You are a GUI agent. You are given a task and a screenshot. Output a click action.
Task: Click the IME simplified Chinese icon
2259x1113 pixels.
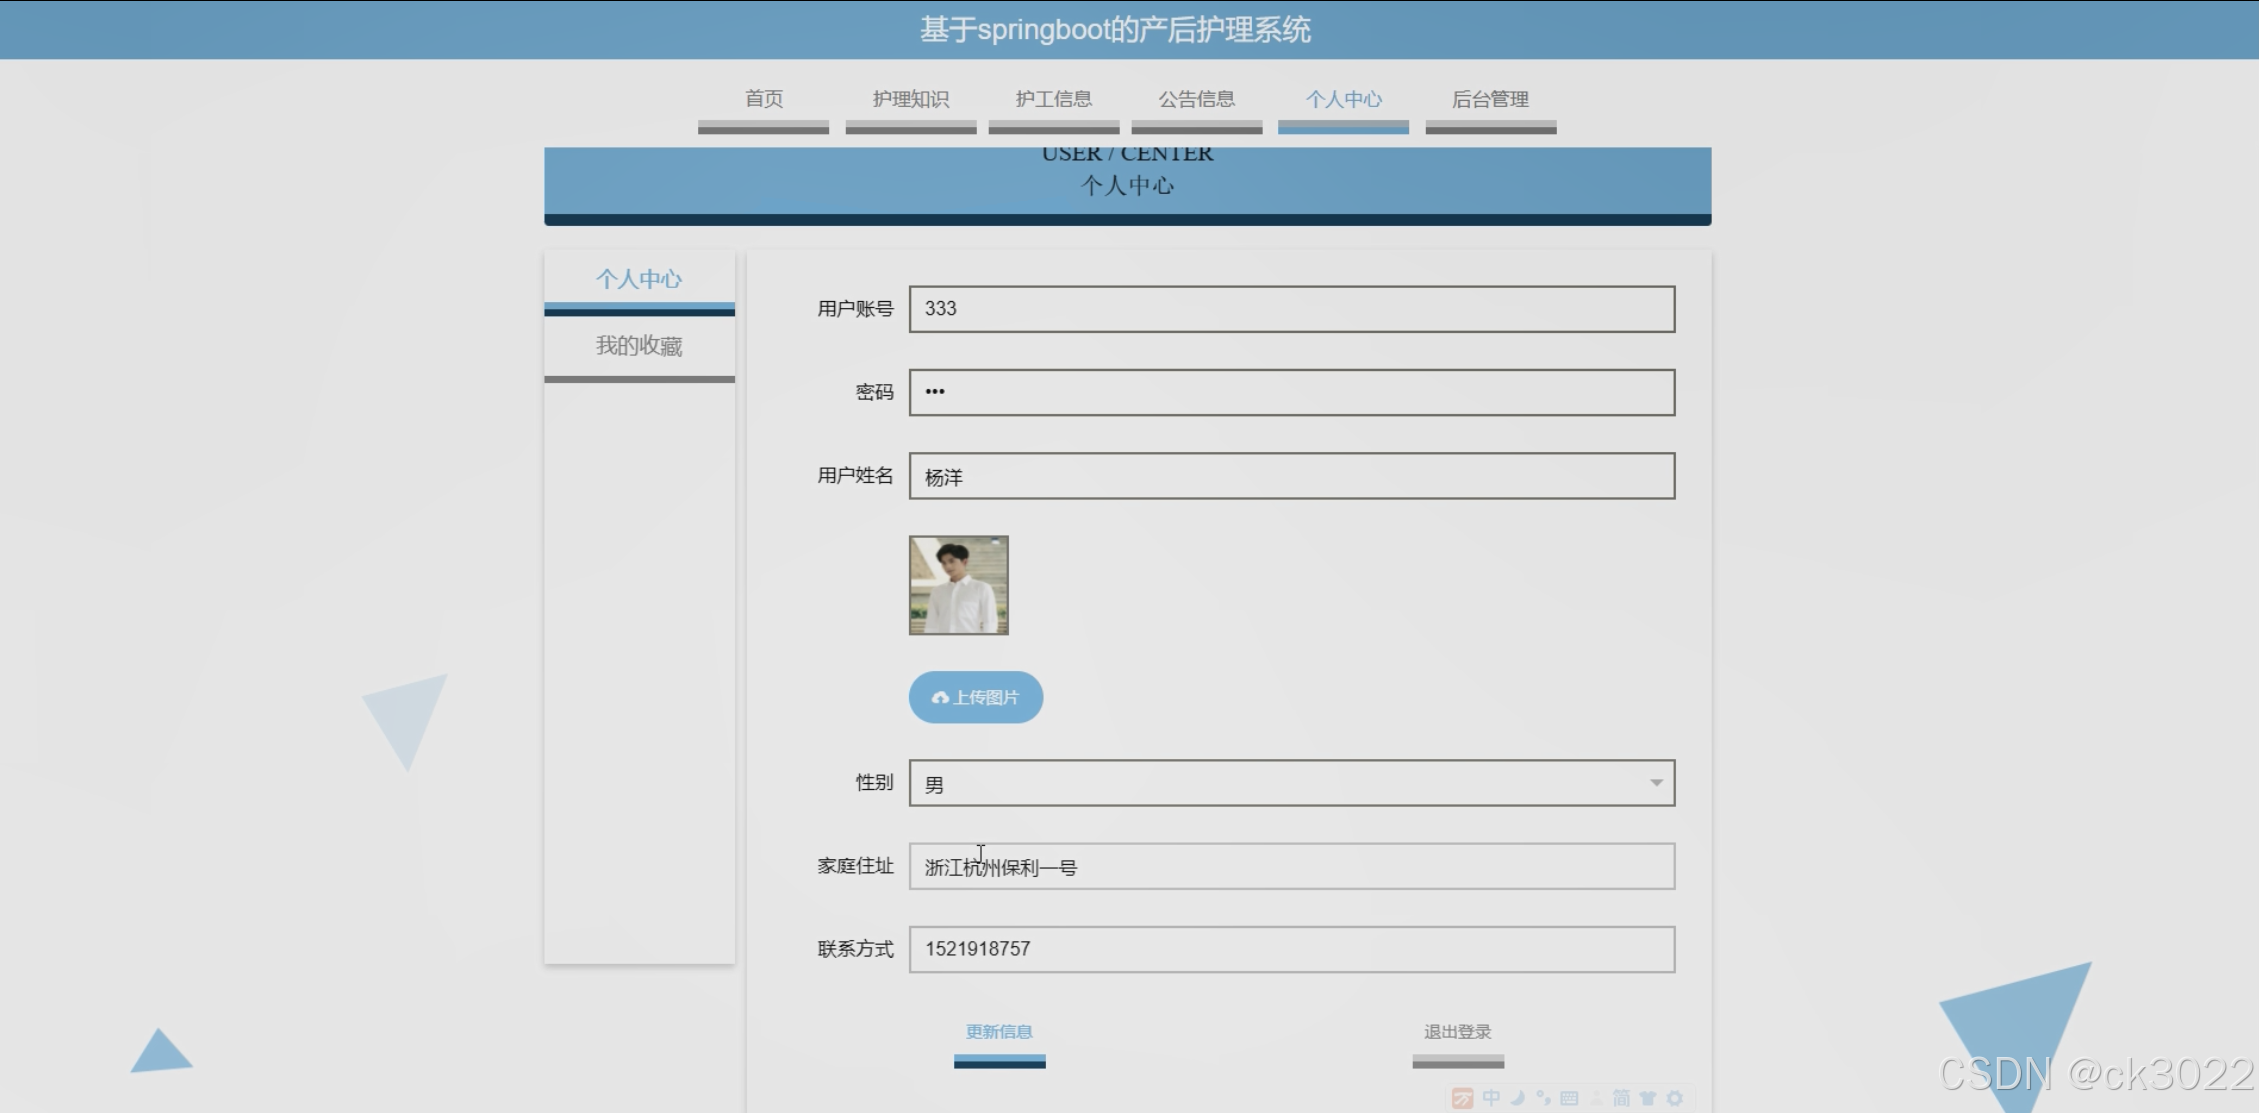pyautogui.click(x=1621, y=1098)
